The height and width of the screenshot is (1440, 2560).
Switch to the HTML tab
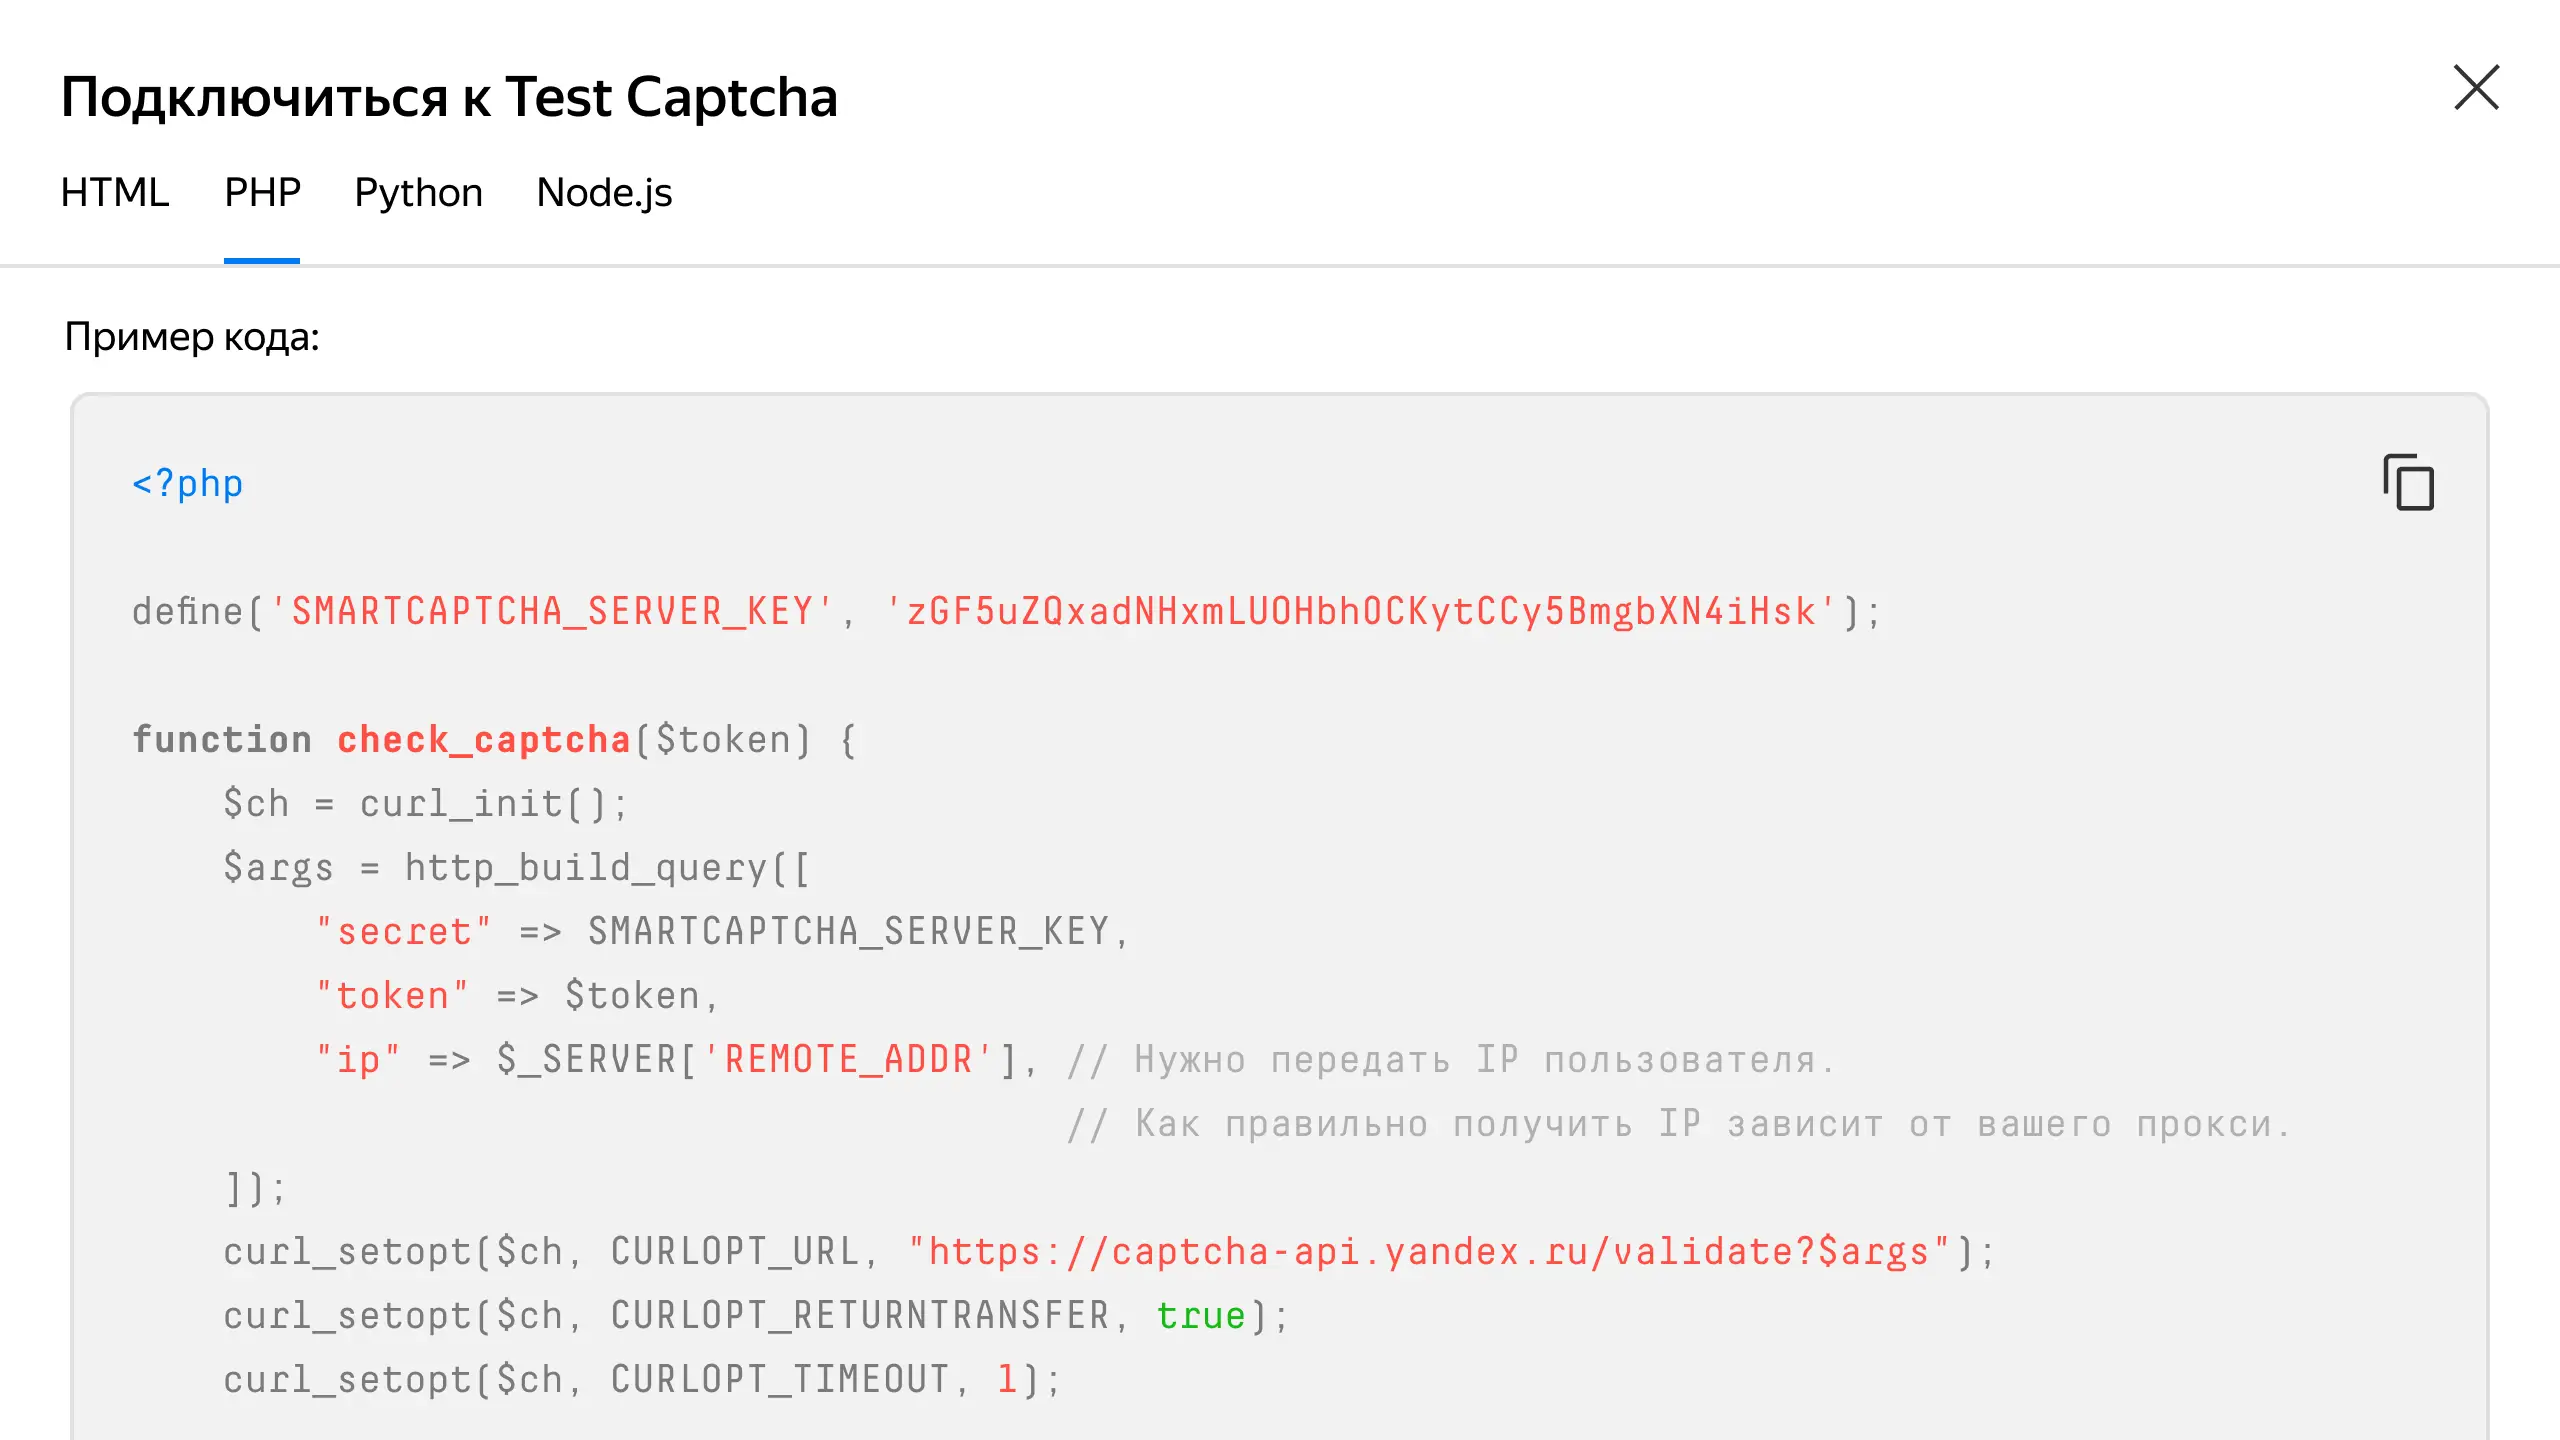115,192
